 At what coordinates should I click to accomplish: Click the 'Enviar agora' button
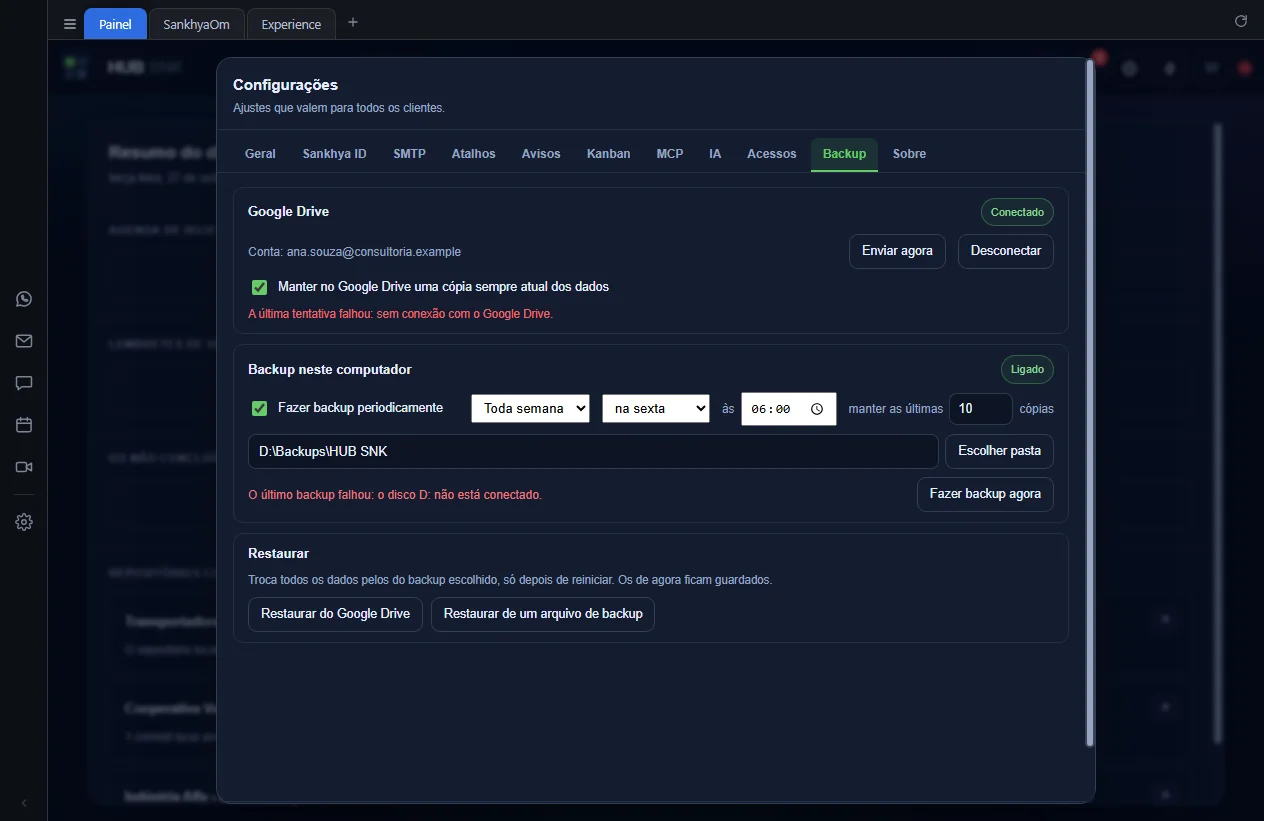897,251
